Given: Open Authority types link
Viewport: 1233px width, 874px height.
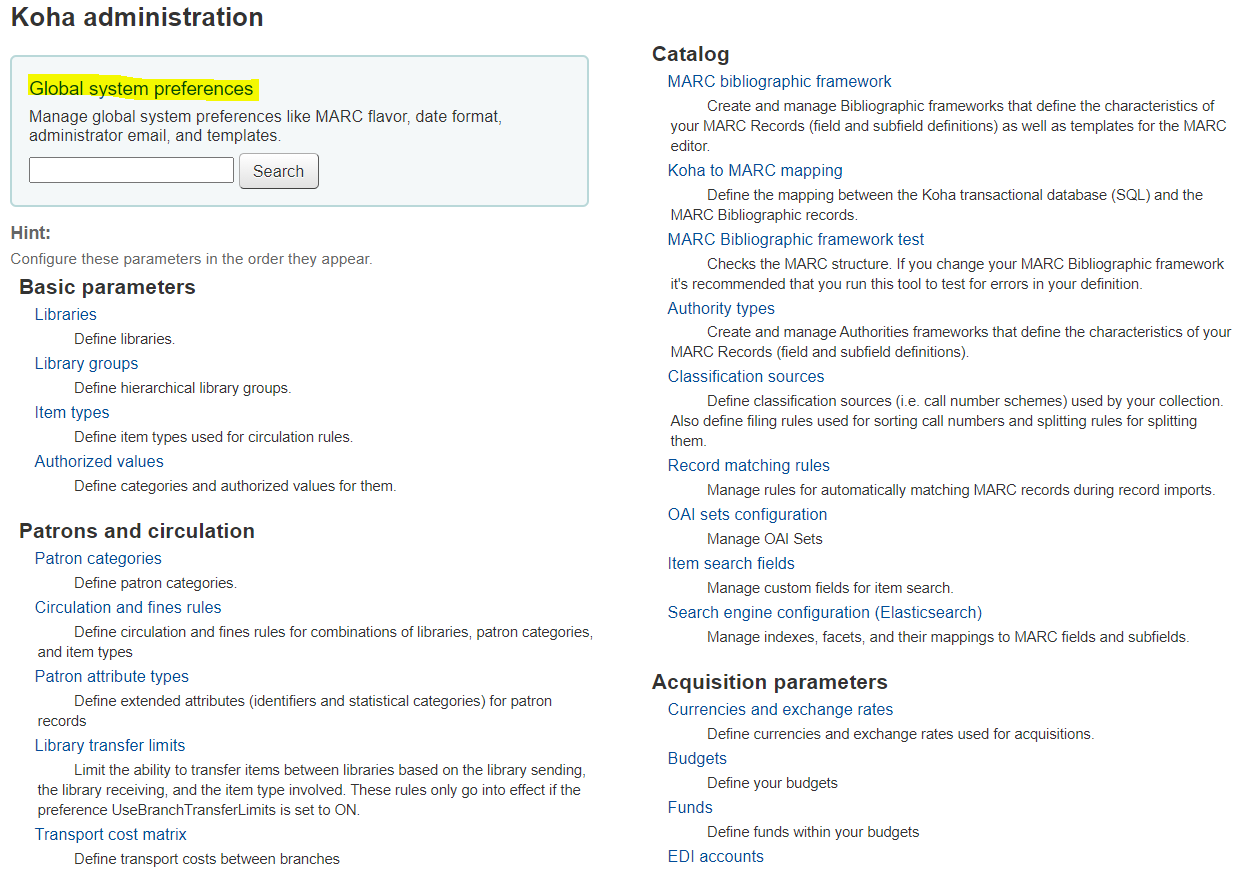Looking at the screenshot, I should (x=721, y=308).
